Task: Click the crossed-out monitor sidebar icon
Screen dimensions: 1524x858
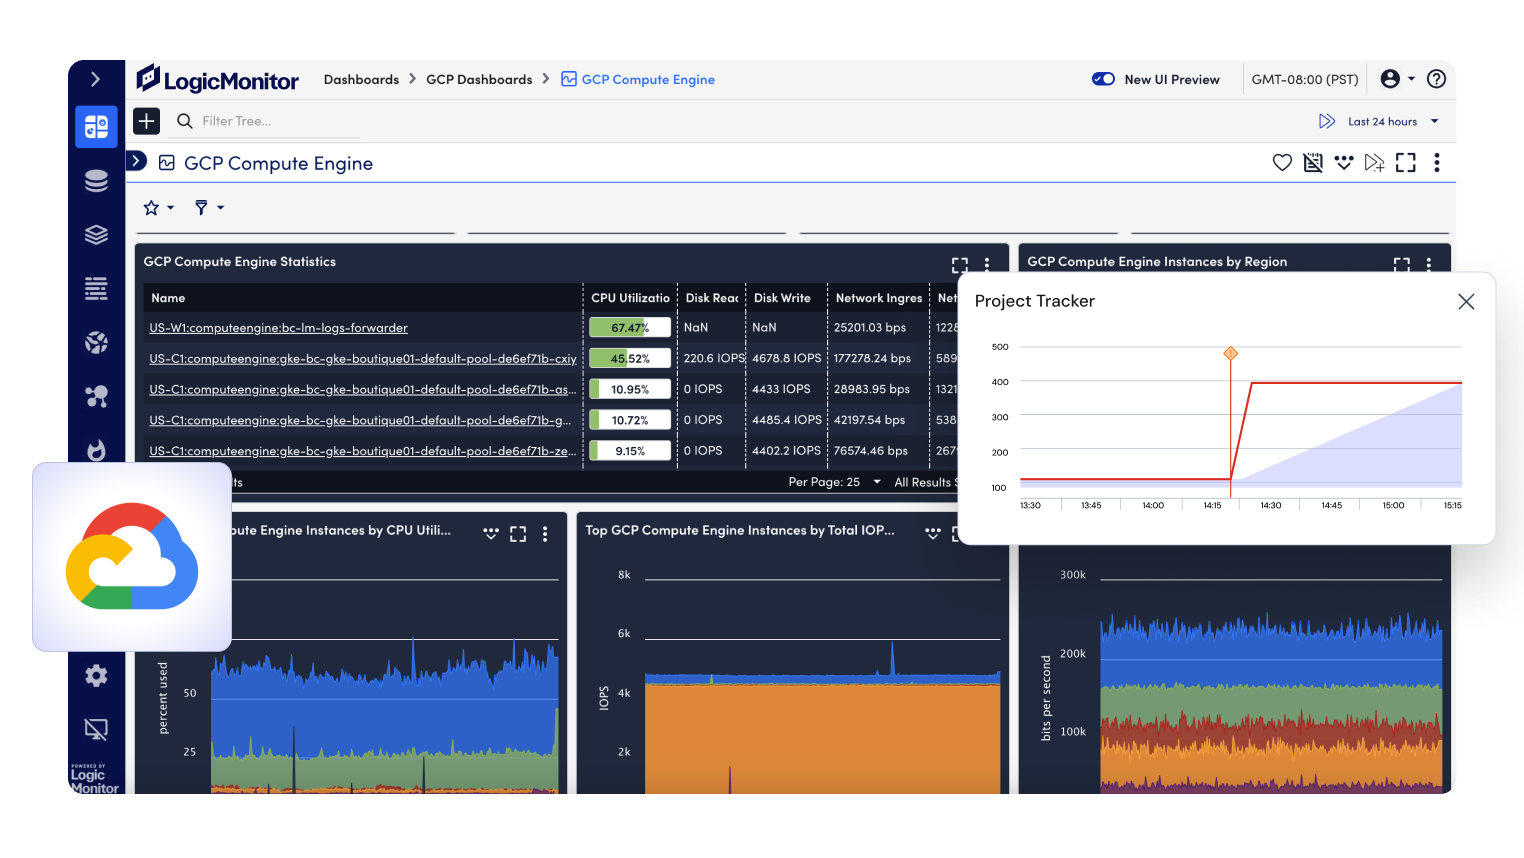Action: click(96, 729)
